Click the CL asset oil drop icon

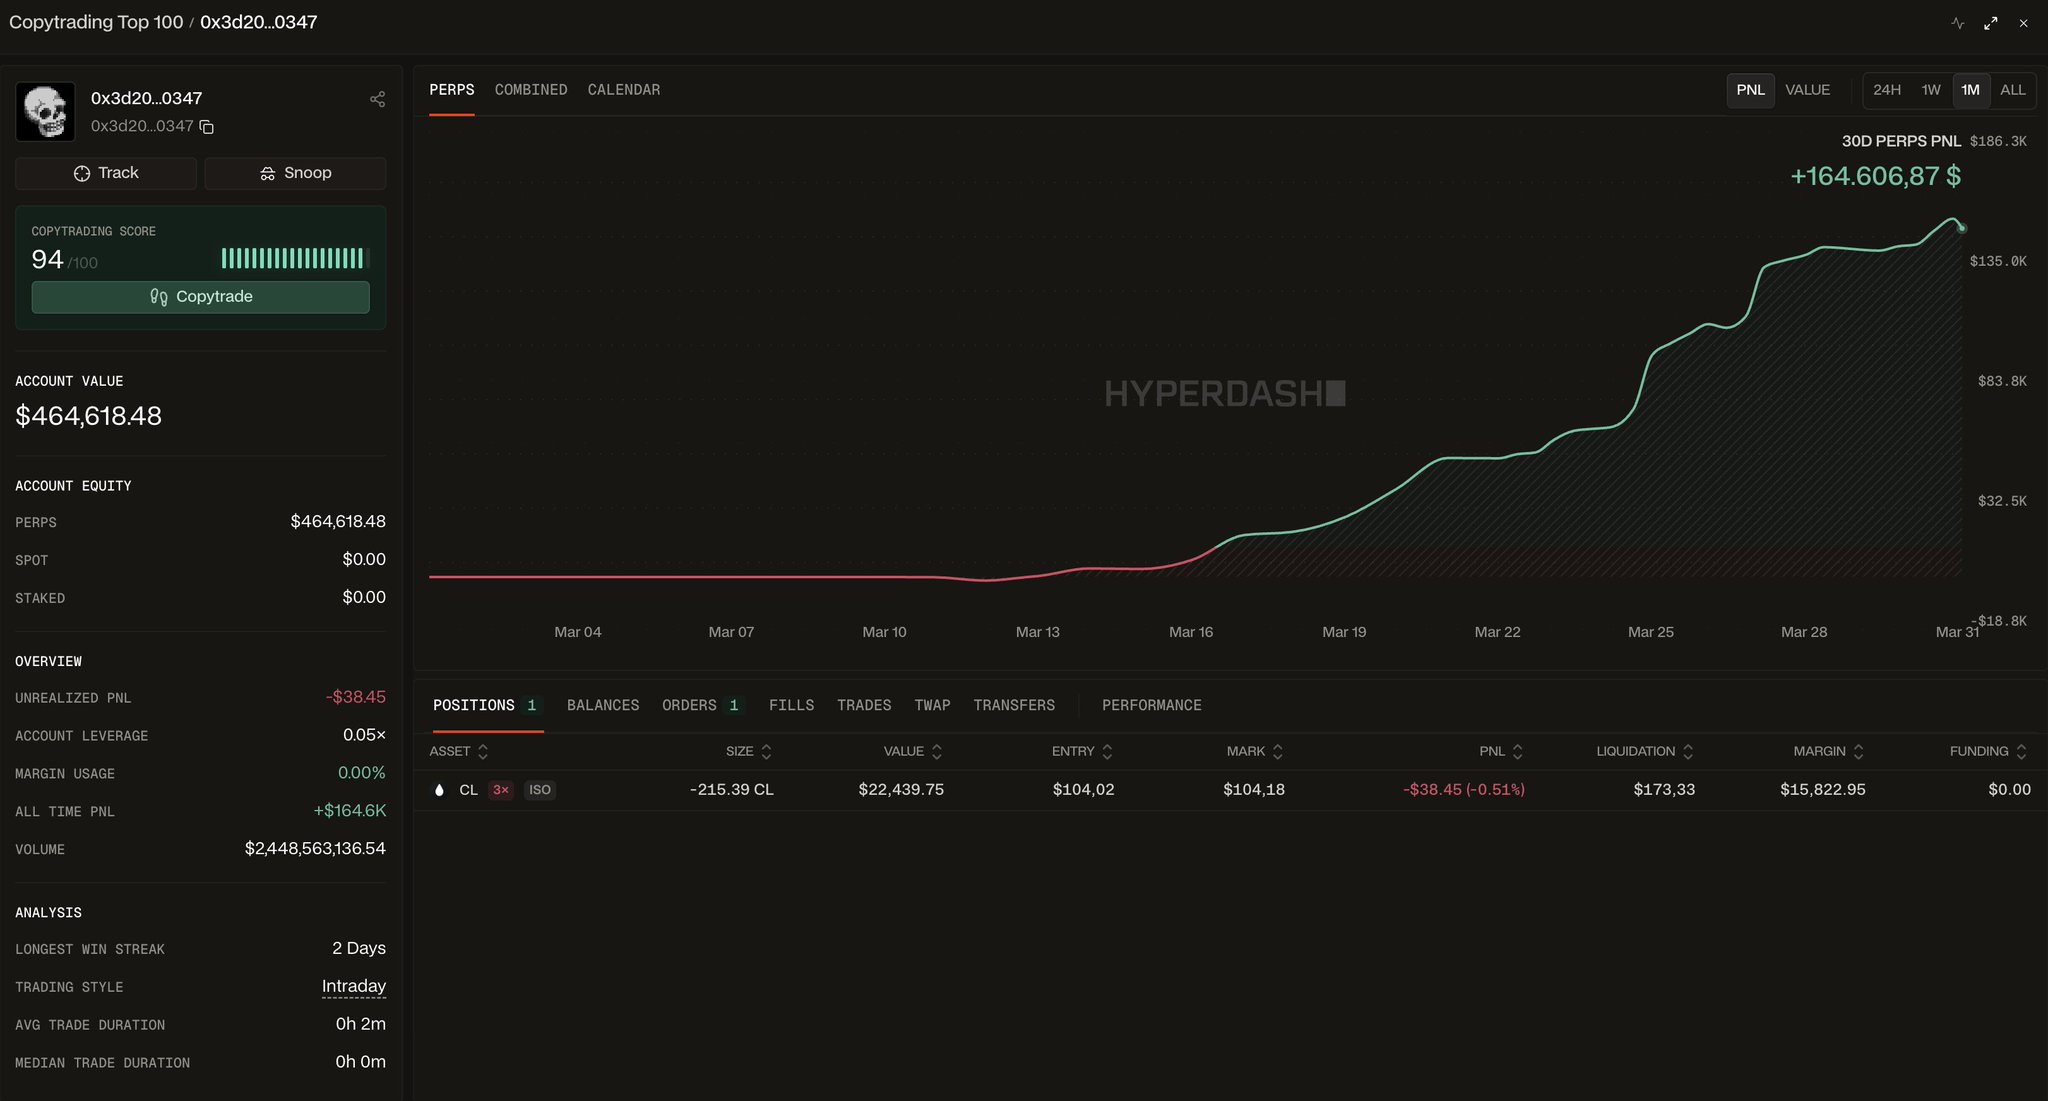[x=439, y=790]
